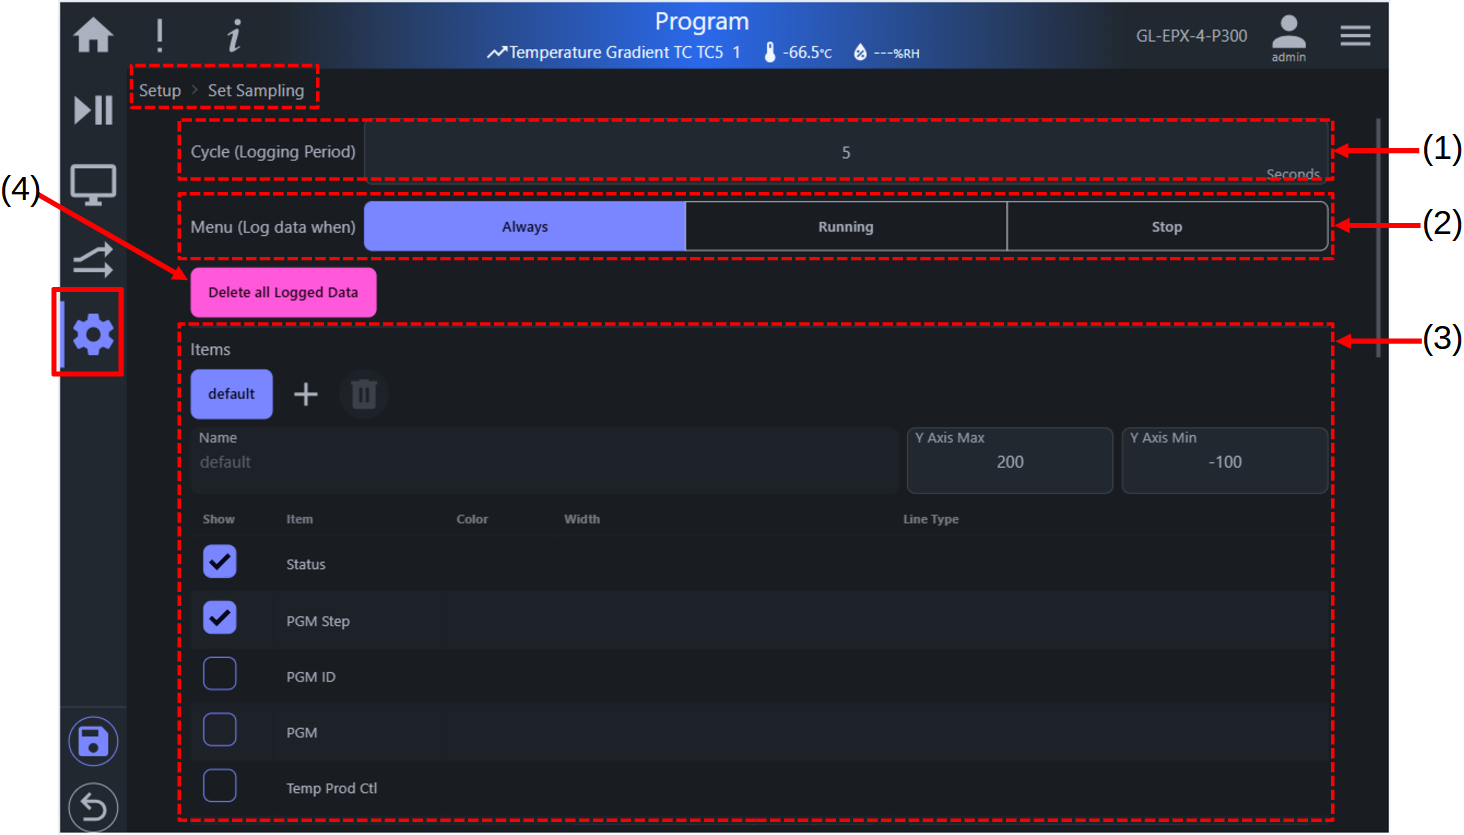
Task: Click the Color column header
Action: [x=472, y=519]
